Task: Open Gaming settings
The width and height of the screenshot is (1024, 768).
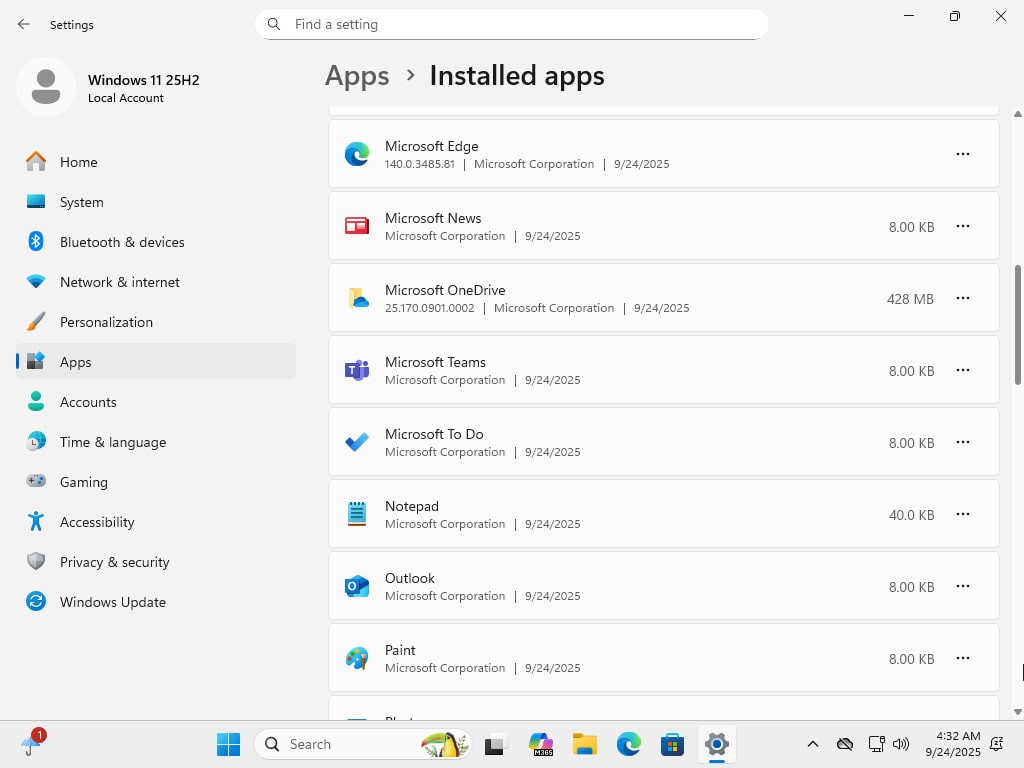Action: pos(156,482)
